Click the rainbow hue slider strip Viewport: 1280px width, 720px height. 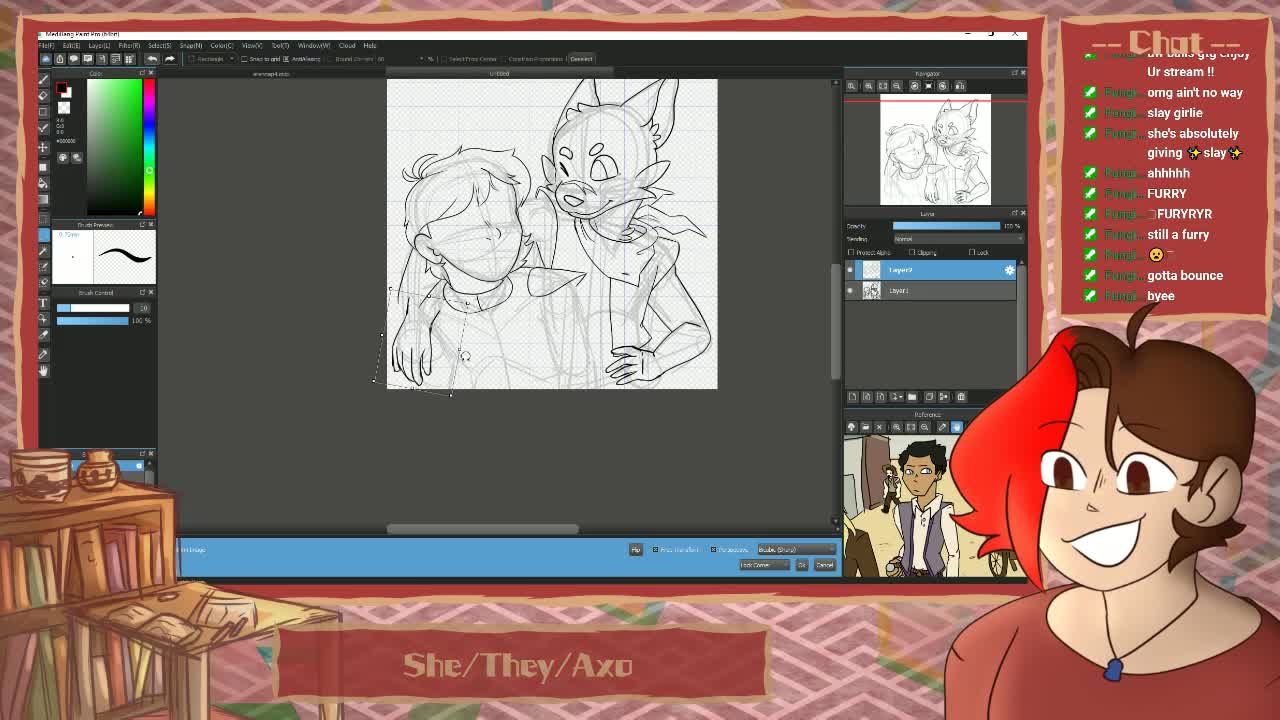point(149,145)
